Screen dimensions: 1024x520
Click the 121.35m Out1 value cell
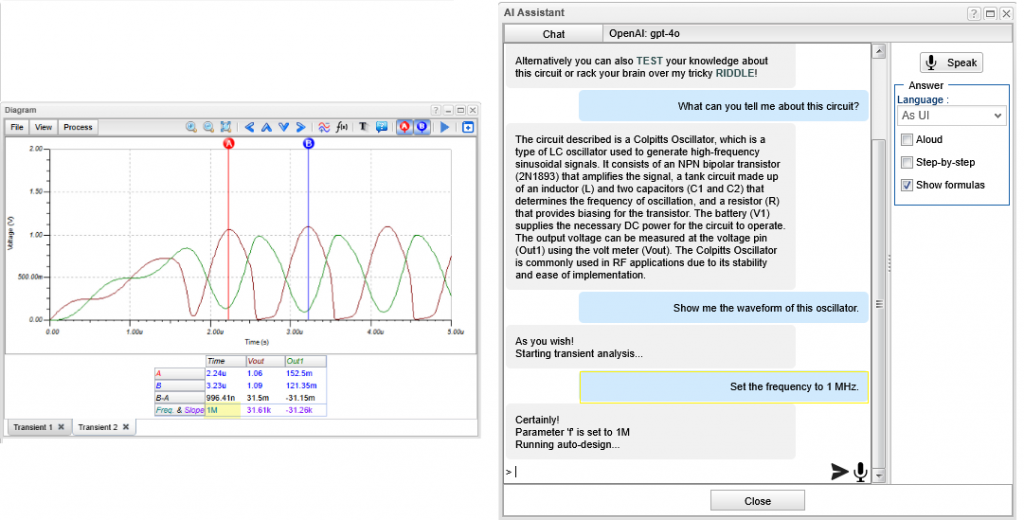tap(305, 385)
